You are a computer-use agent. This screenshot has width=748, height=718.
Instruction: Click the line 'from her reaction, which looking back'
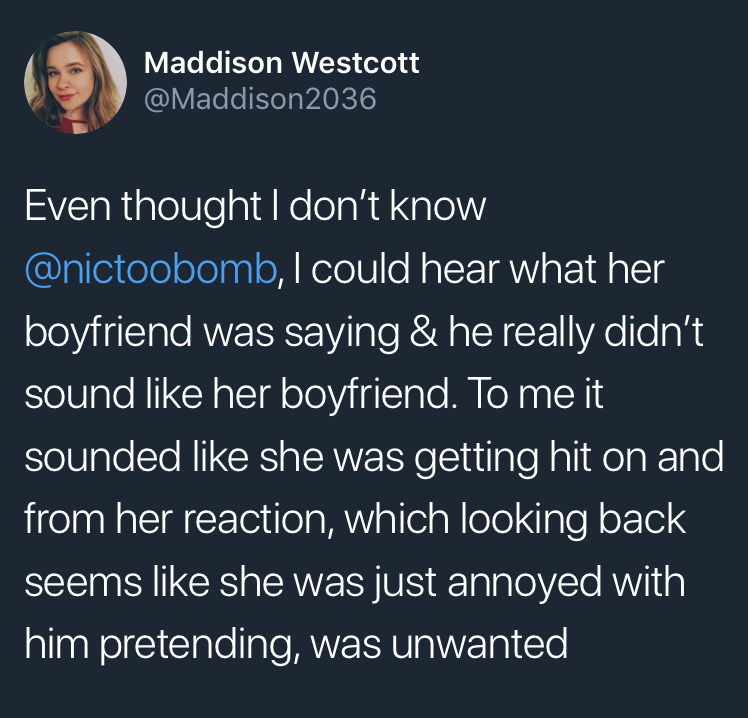pyautogui.click(x=355, y=519)
